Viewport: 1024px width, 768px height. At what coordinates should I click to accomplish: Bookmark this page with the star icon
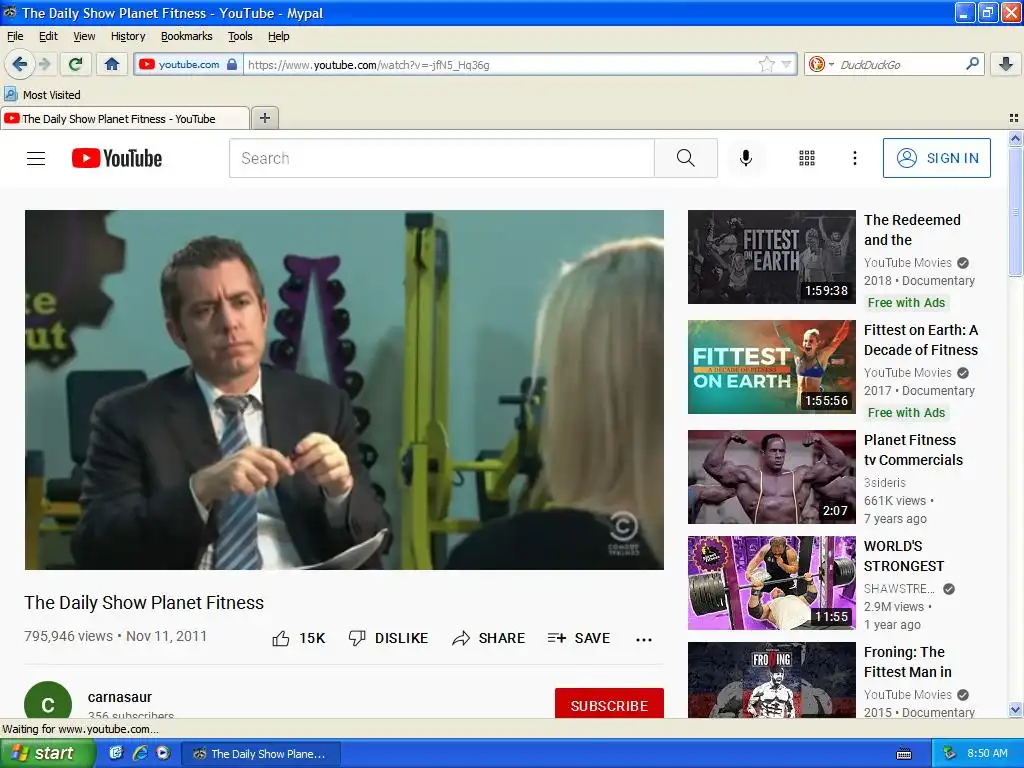pyautogui.click(x=766, y=64)
